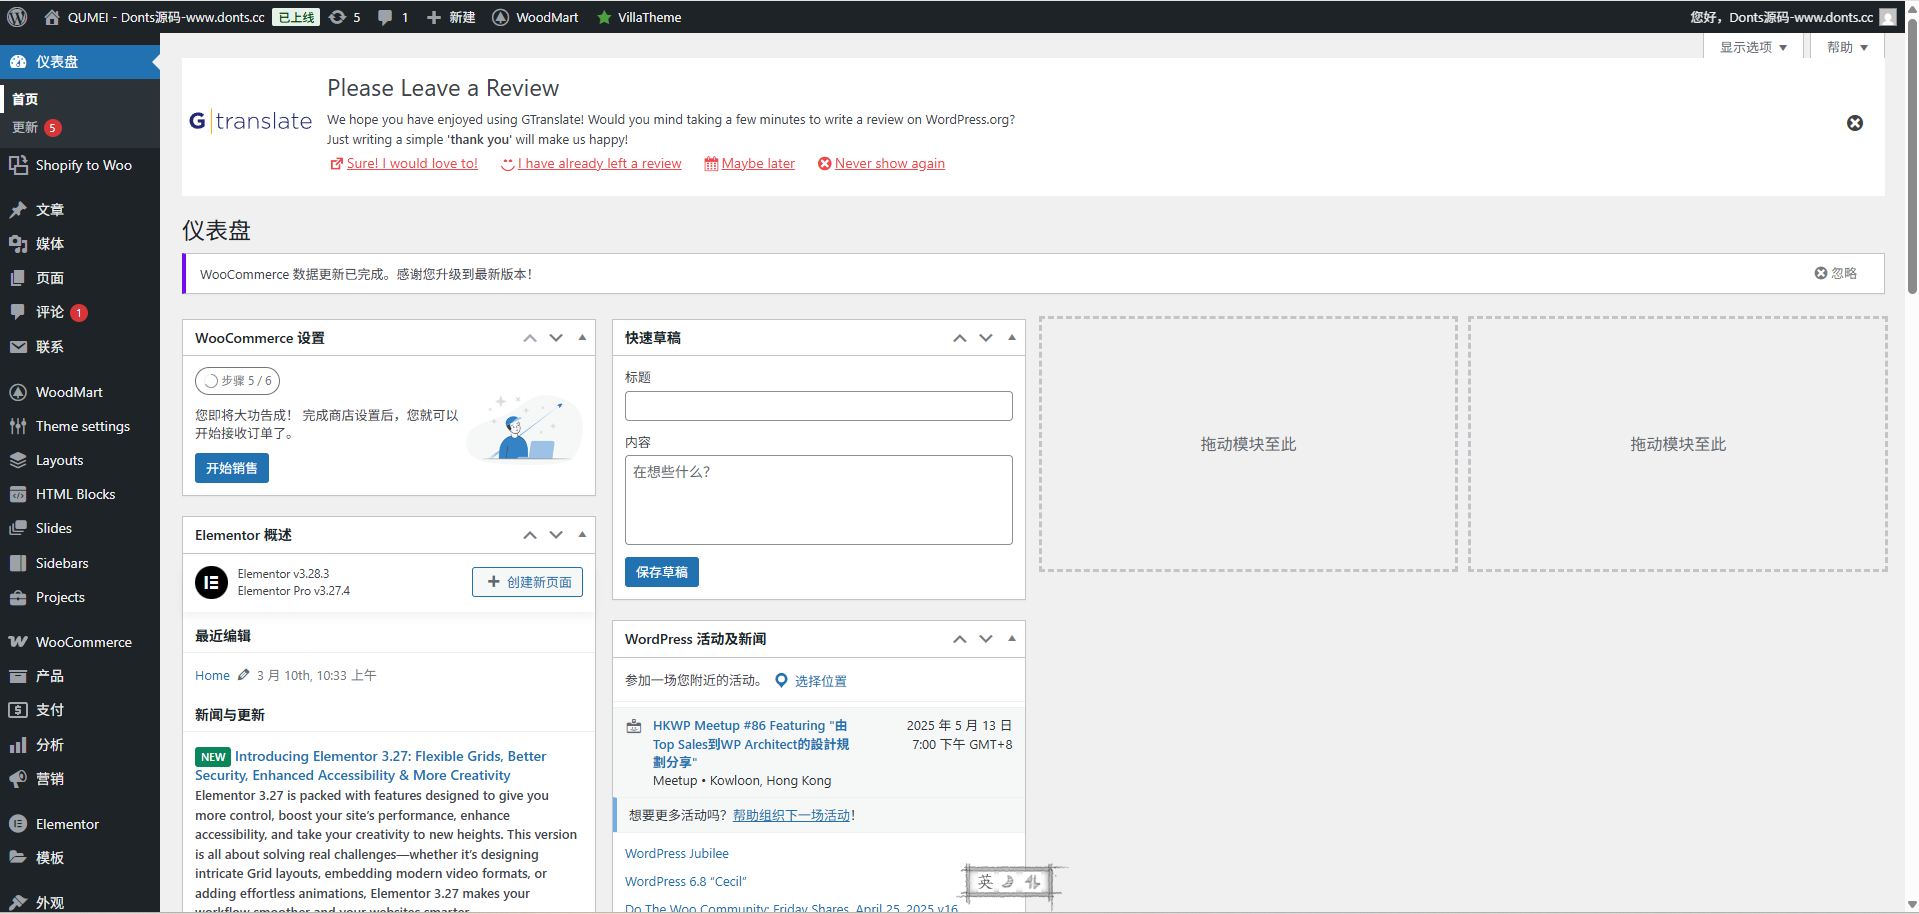Screen dimensions: 1919x914
Task: Click the 创建新页面 button
Action: [528, 582]
